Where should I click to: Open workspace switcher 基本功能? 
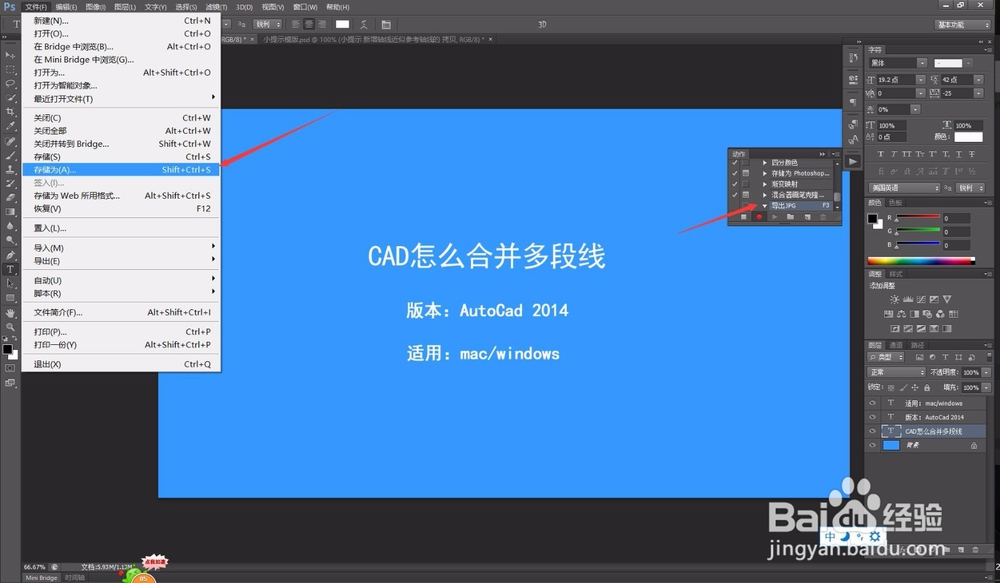pos(962,24)
